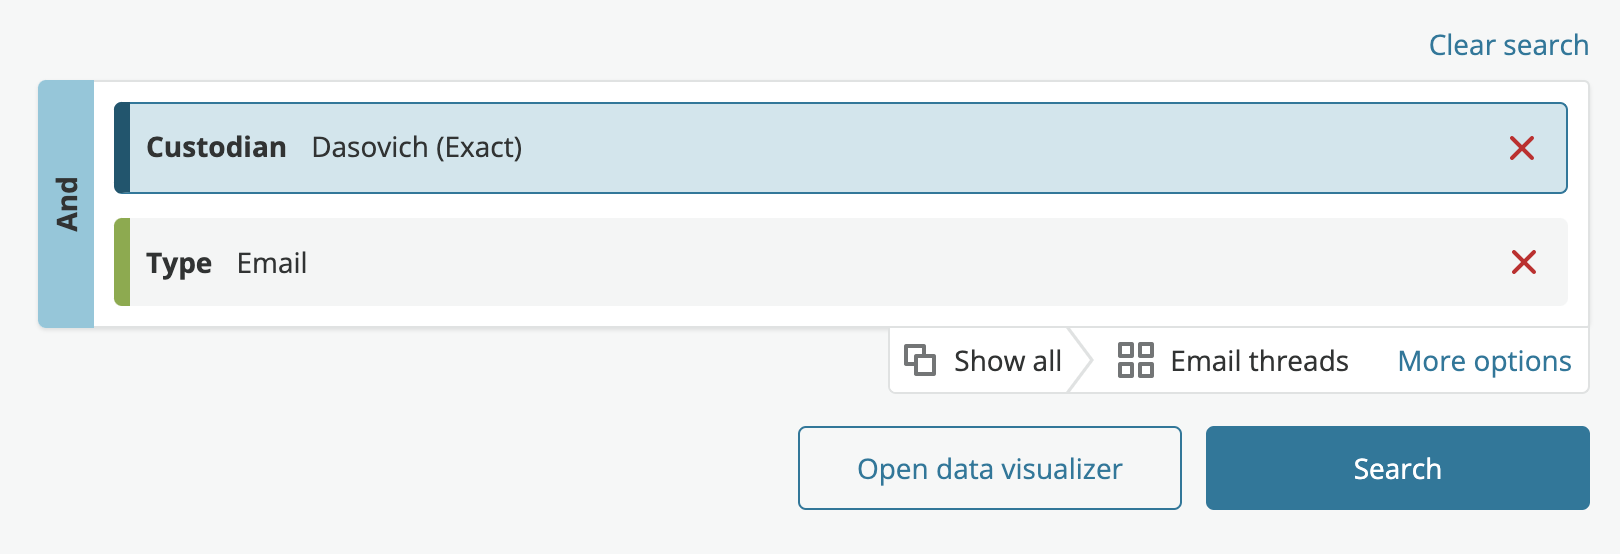This screenshot has height=554, width=1620.
Task: Switch to Email threads view
Action: click(x=1233, y=360)
